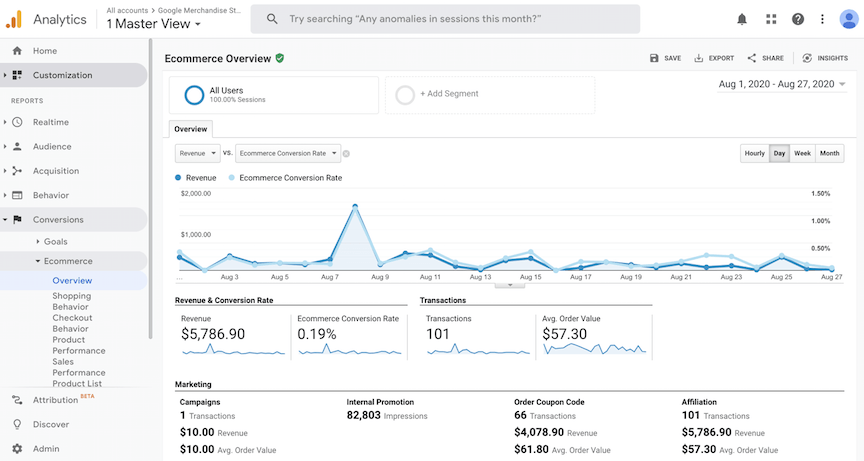
Task: Open the Google apps grid icon
Action: [771, 19]
